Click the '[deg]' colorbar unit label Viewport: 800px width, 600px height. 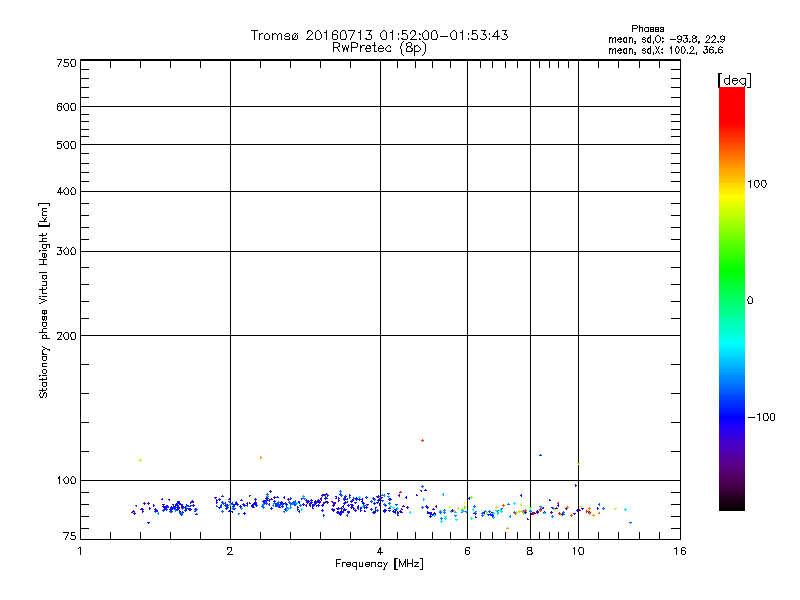point(734,80)
